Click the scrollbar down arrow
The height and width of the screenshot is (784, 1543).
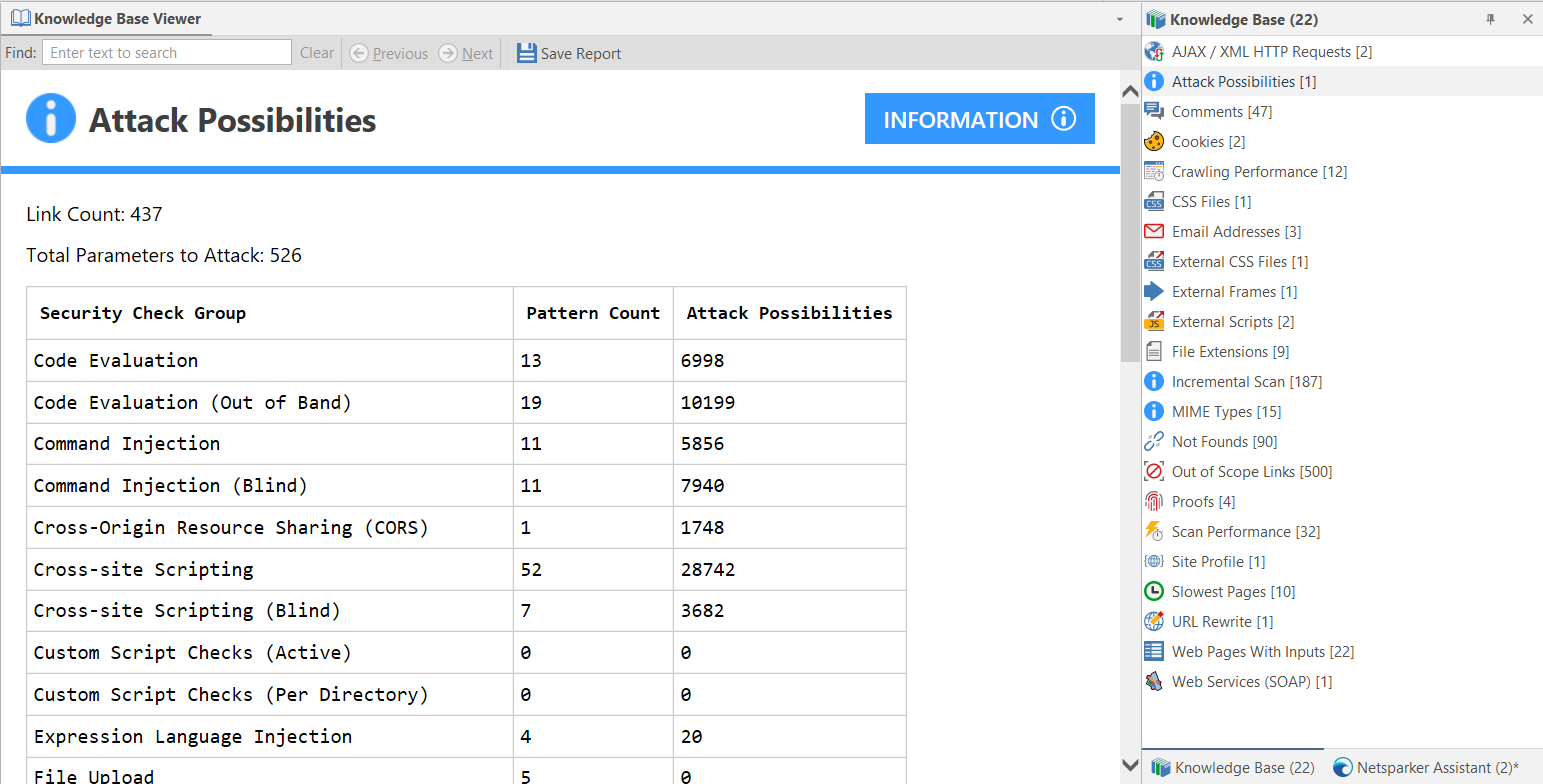click(1129, 765)
